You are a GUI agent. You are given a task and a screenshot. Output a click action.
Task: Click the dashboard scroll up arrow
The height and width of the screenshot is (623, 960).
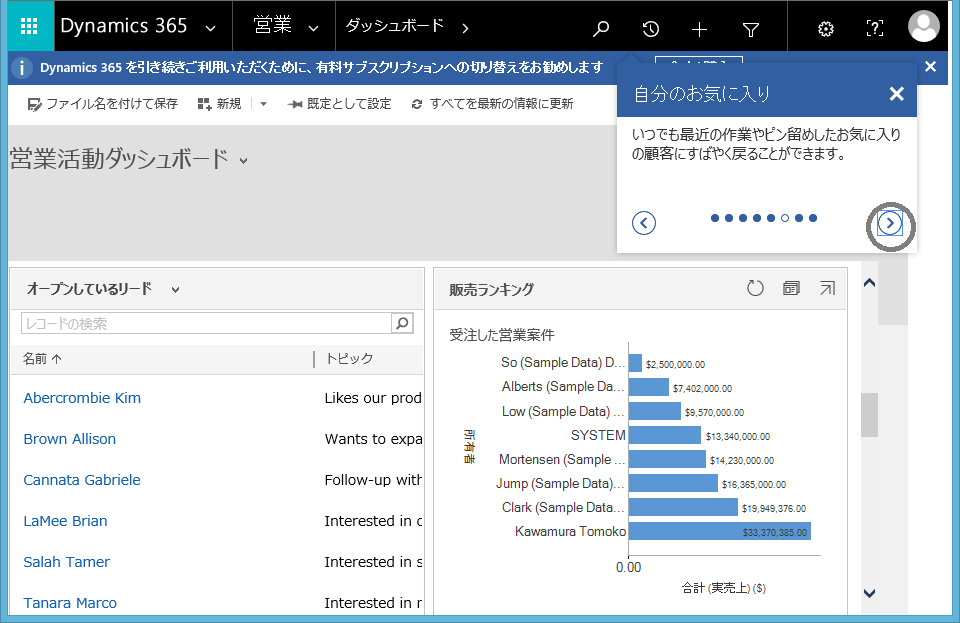tap(869, 283)
